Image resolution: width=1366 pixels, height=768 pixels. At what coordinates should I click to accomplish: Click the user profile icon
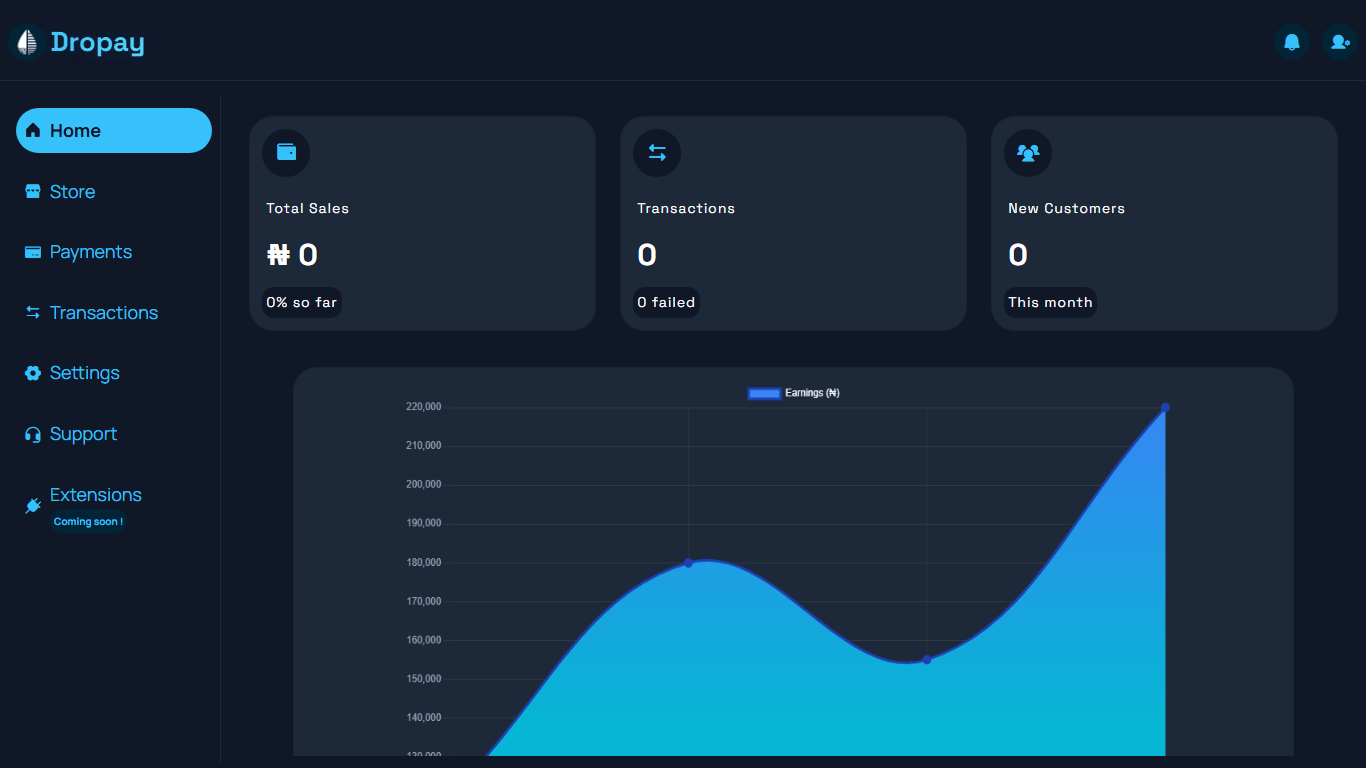pos(1340,42)
